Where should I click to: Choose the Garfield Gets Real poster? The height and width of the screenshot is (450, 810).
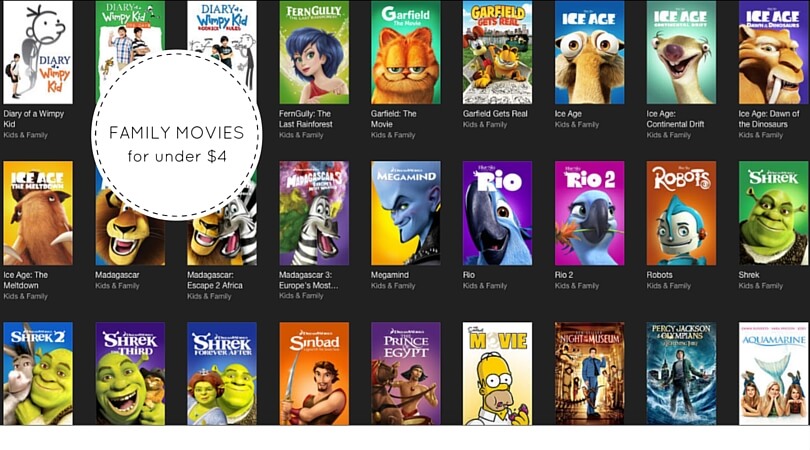[x=497, y=52]
